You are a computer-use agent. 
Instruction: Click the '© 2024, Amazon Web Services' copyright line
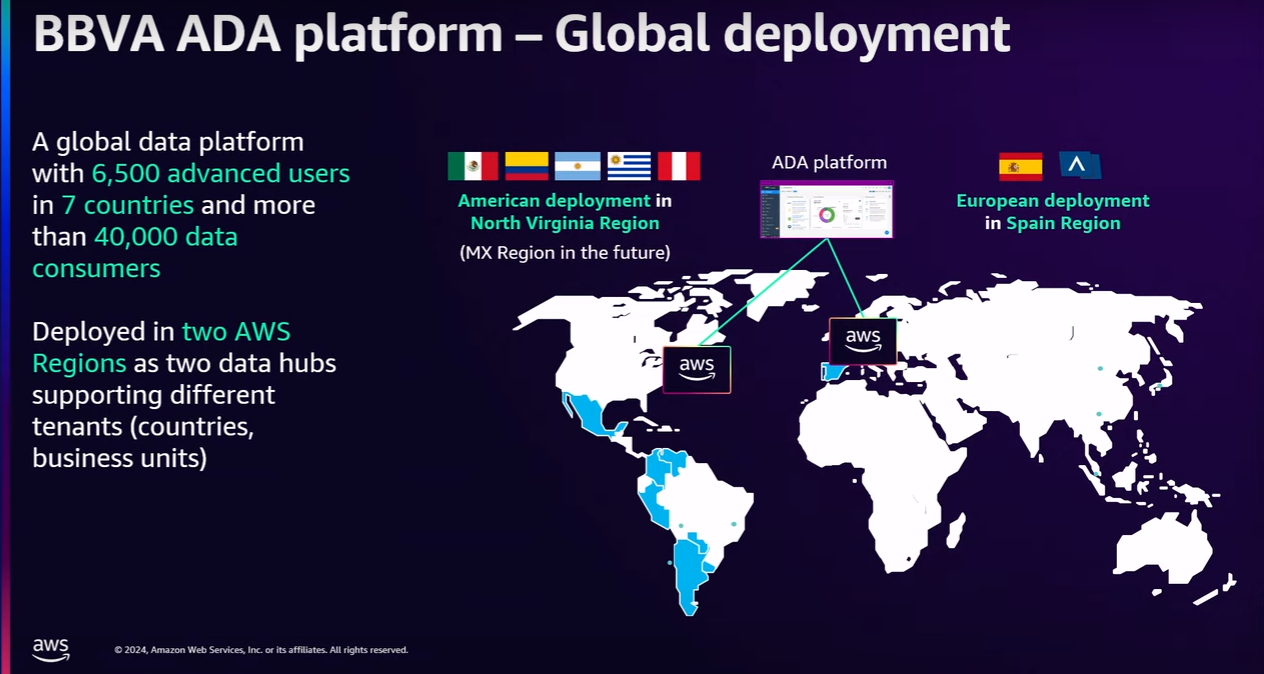point(261,650)
